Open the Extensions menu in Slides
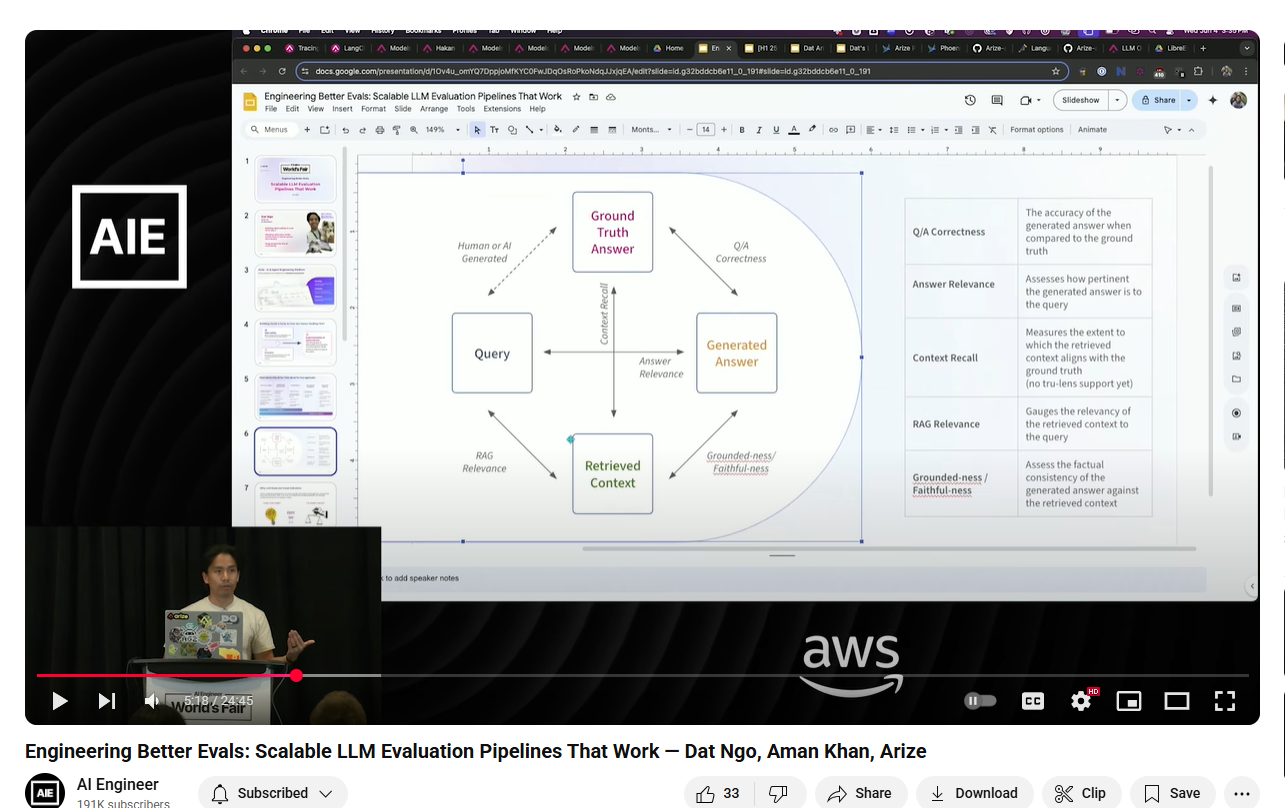Screen dimensions: 1285x808 coord(502,109)
